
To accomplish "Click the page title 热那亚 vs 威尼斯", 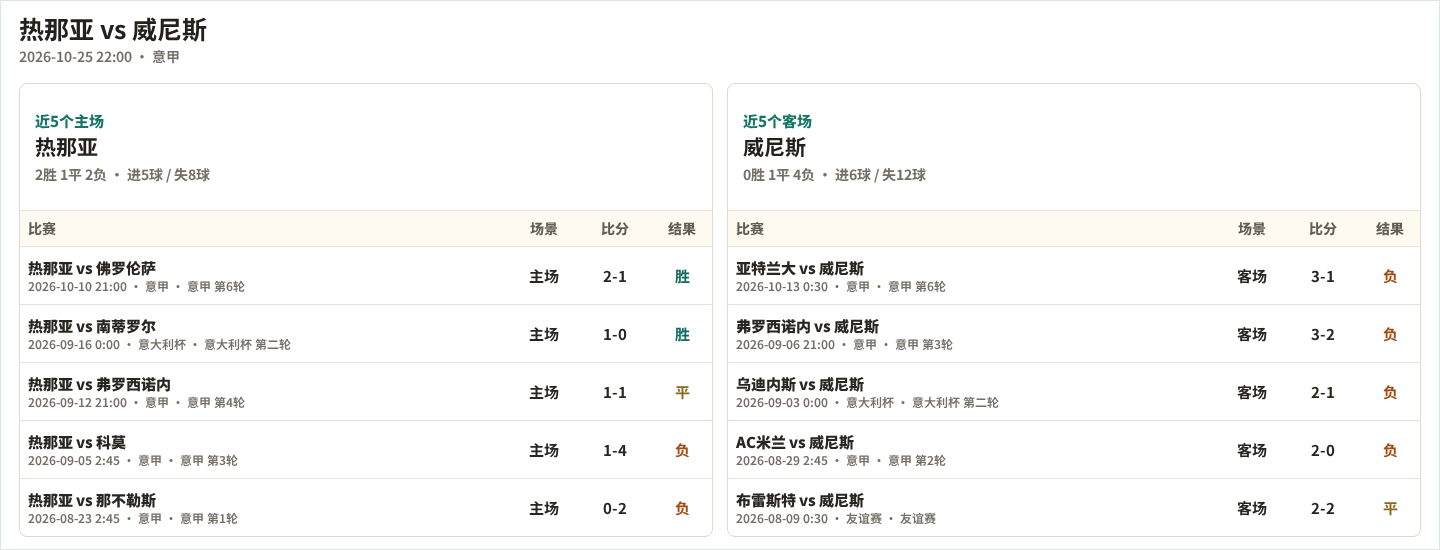I will (113, 30).
